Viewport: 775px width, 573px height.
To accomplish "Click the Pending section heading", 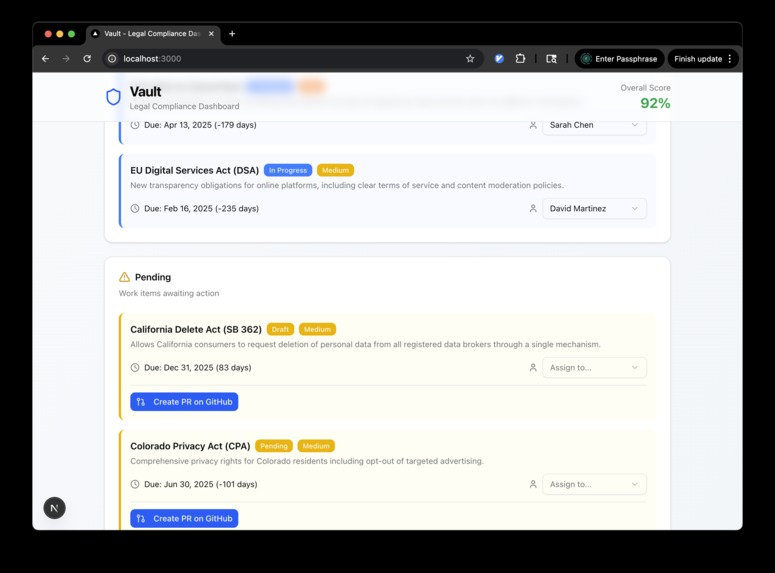I will tap(153, 277).
